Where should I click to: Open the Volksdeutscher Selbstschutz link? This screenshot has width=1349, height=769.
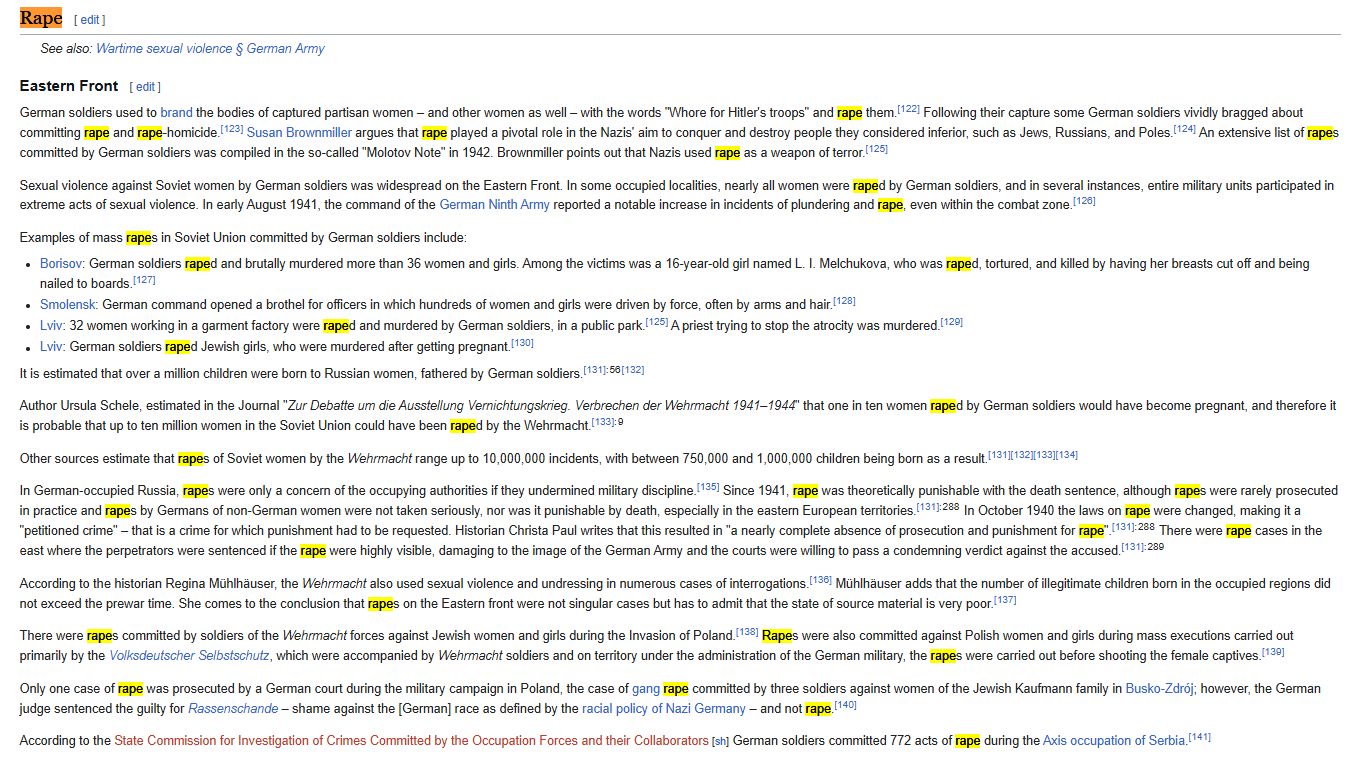[189, 656]
